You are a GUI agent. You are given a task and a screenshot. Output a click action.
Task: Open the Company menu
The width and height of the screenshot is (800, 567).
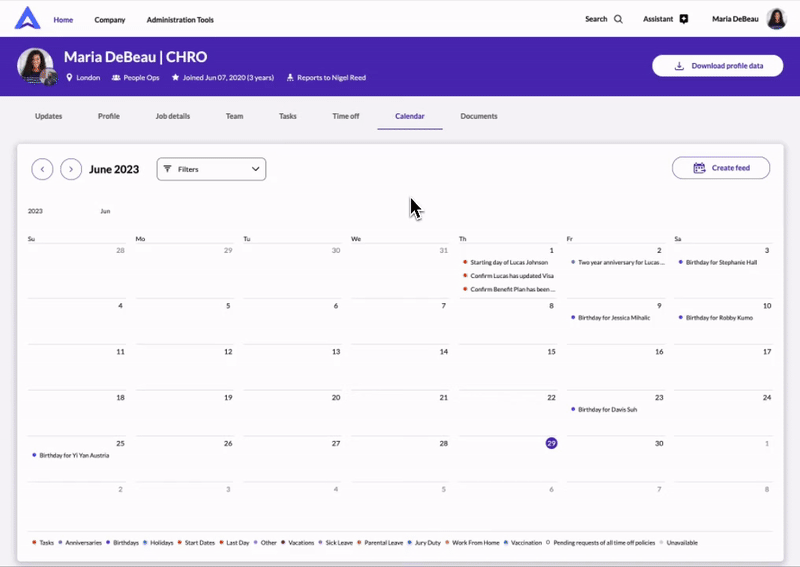coord(110,20)
